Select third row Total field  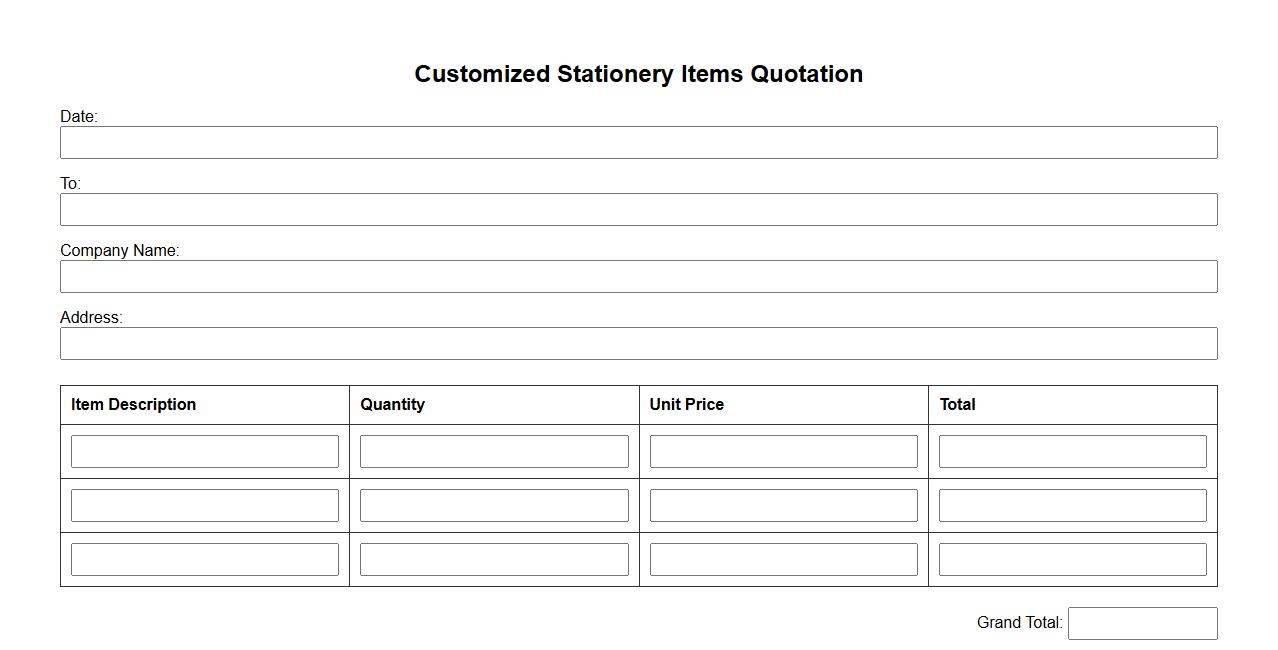1072,559
